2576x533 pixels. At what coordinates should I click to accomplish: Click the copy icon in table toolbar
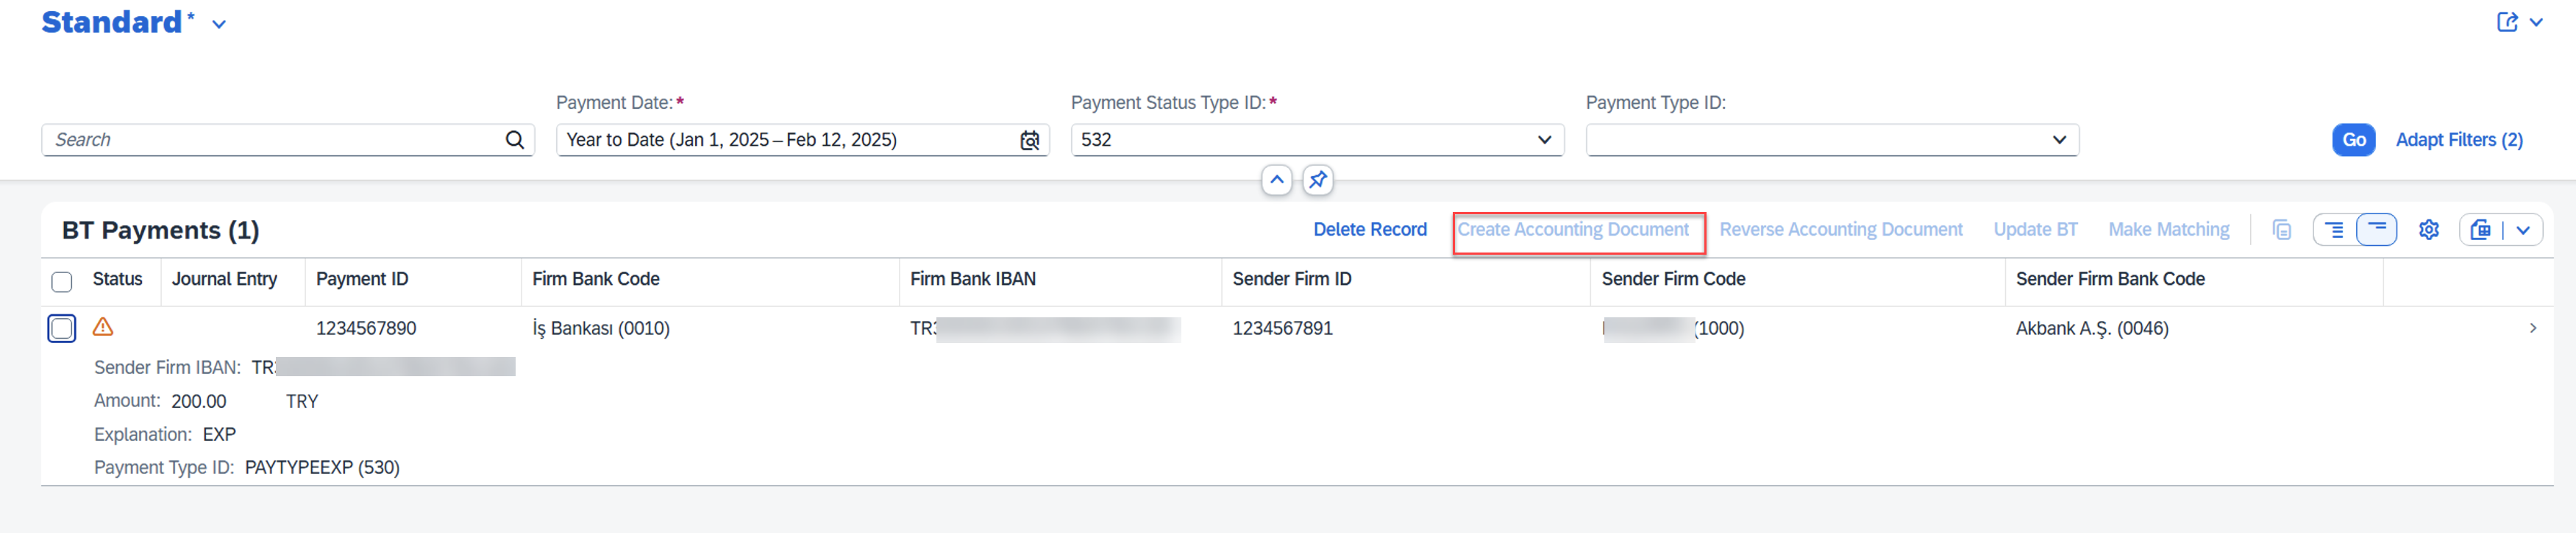[2281, 230]
